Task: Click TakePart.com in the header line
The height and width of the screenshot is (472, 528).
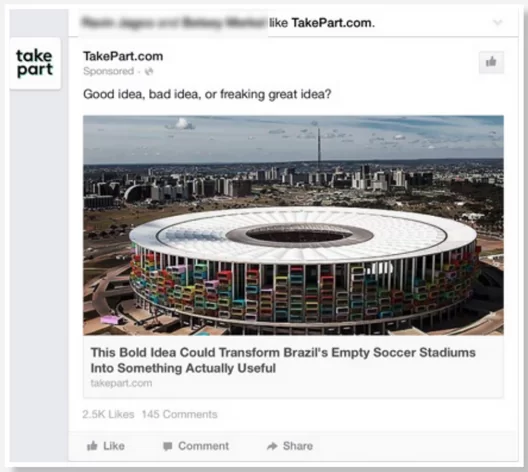Action: click(x=333, y=23)
